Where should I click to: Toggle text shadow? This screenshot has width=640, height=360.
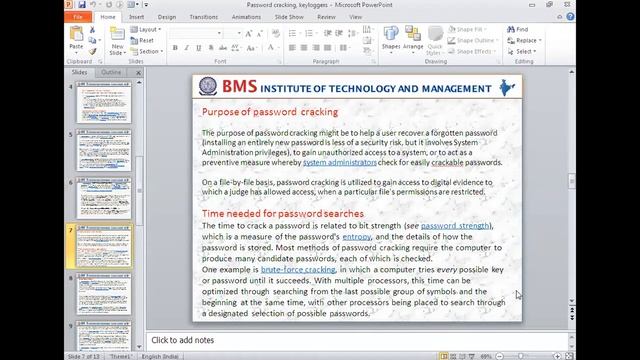pos(211,48)
